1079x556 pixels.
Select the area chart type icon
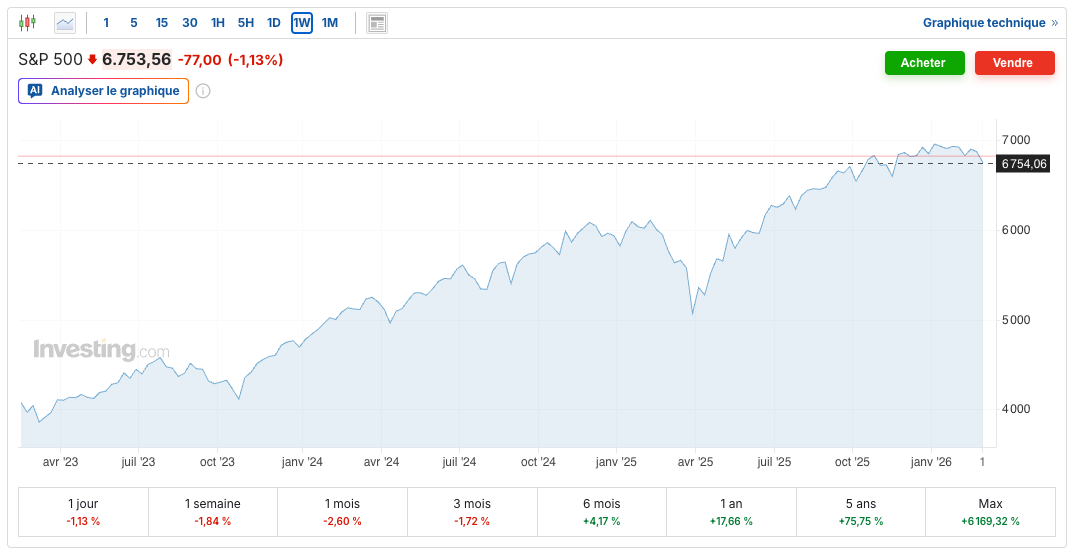point(65,23)
